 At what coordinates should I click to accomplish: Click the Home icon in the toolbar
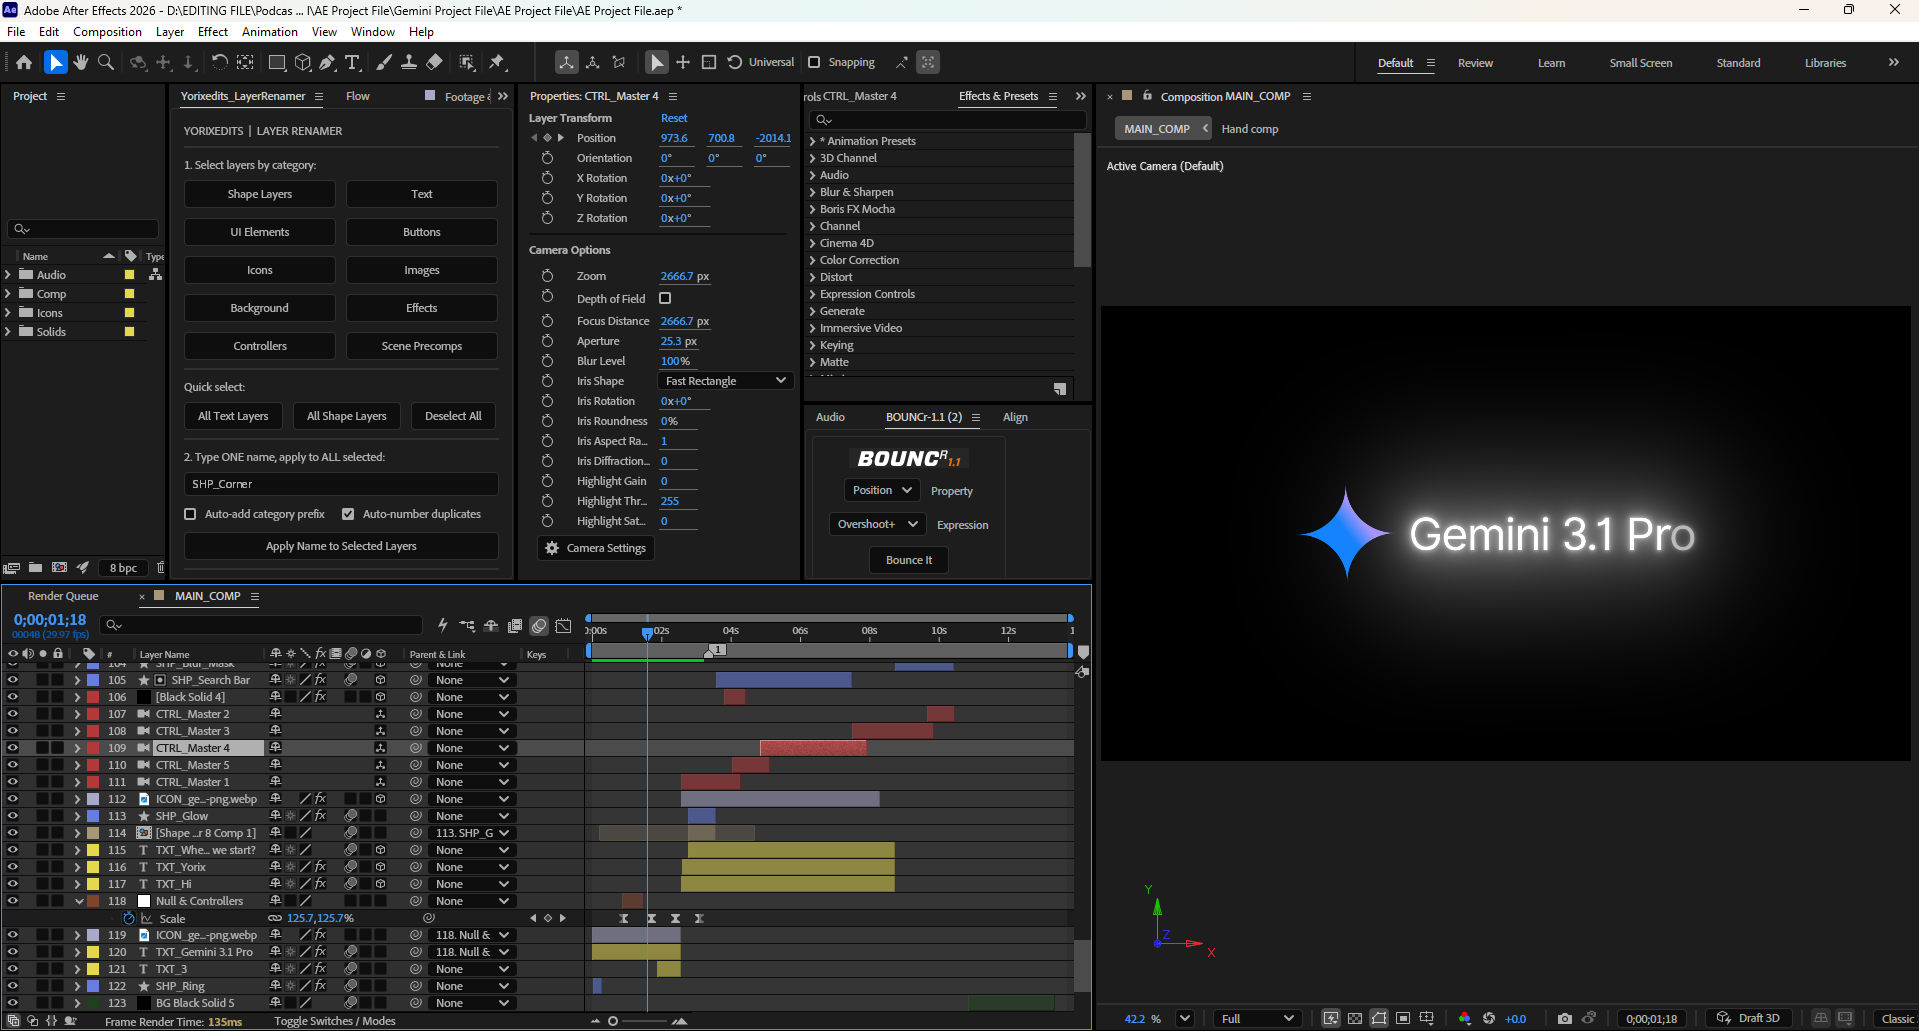(x=24, y=62)
